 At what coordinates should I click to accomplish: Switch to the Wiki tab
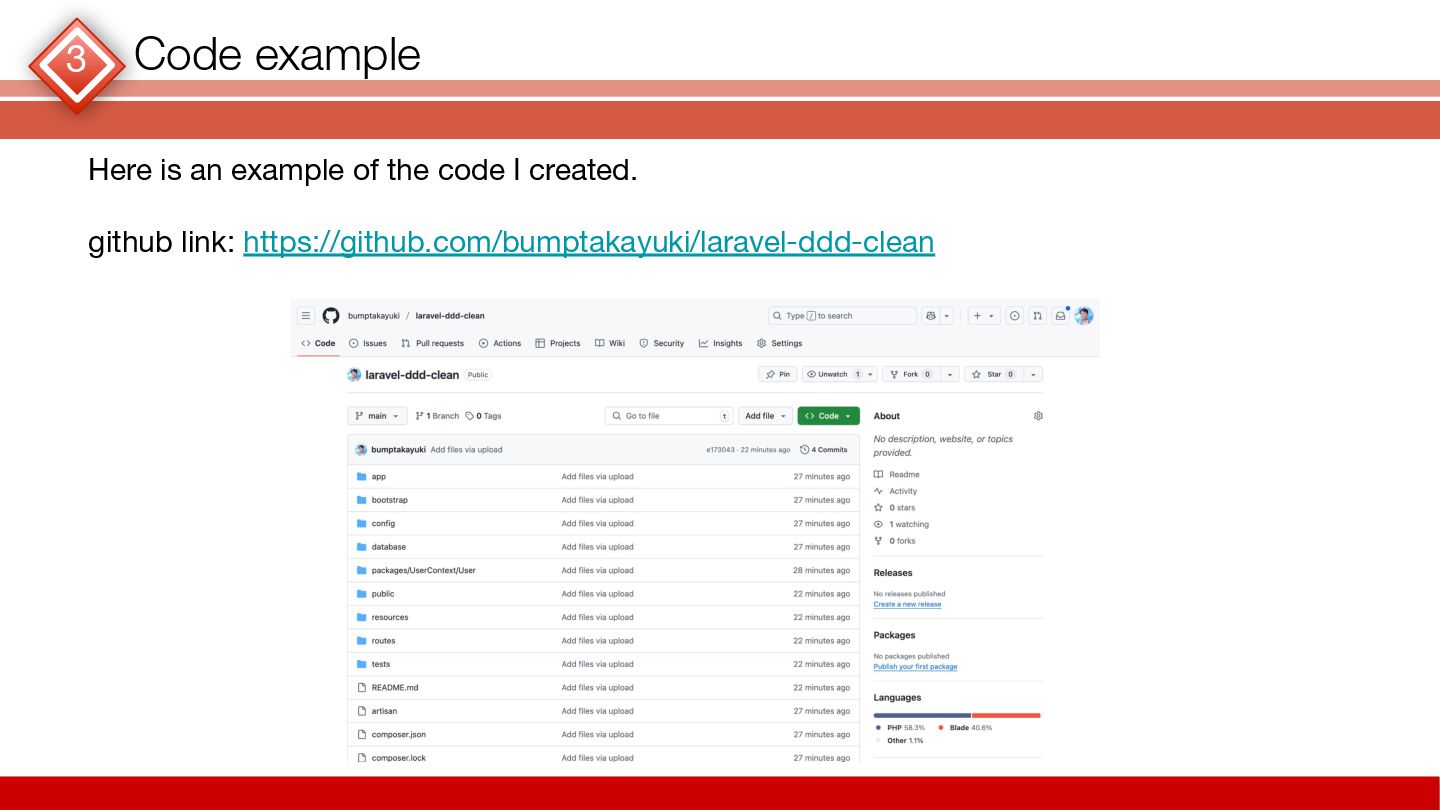(x=610, y=343)
